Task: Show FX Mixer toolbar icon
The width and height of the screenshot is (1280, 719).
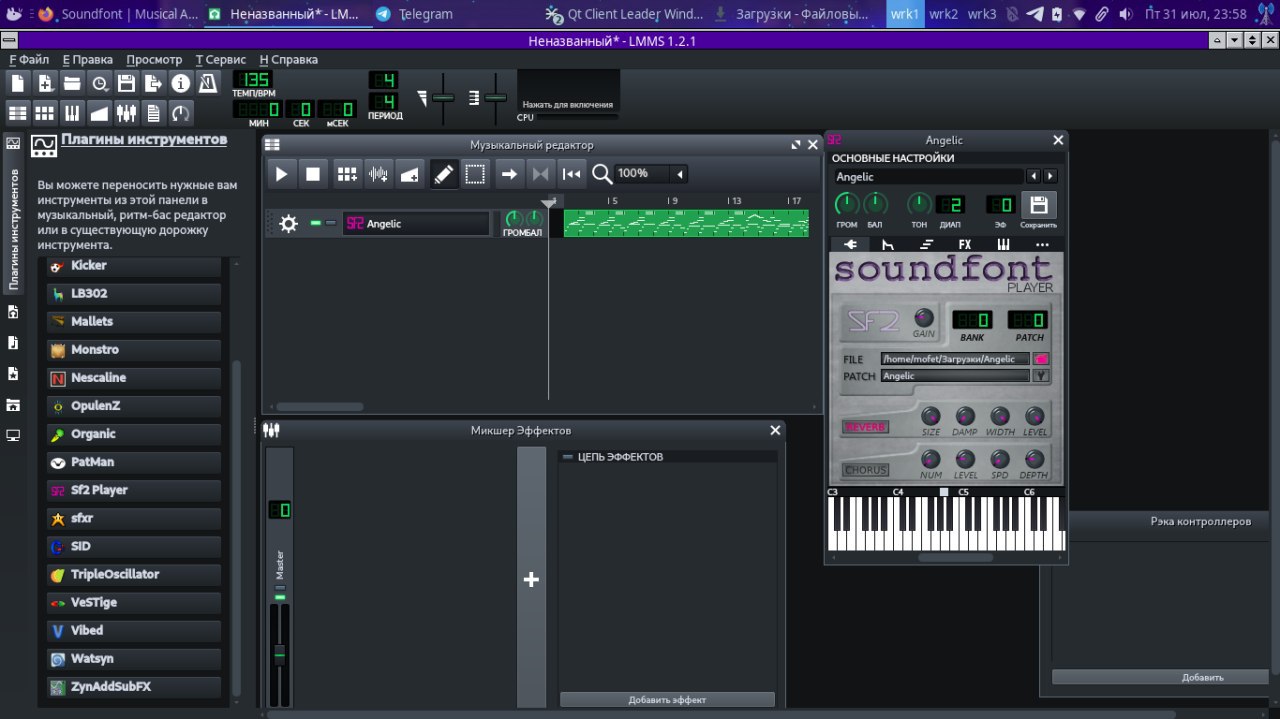Action: pyautogui.click(x=126, y=112)
